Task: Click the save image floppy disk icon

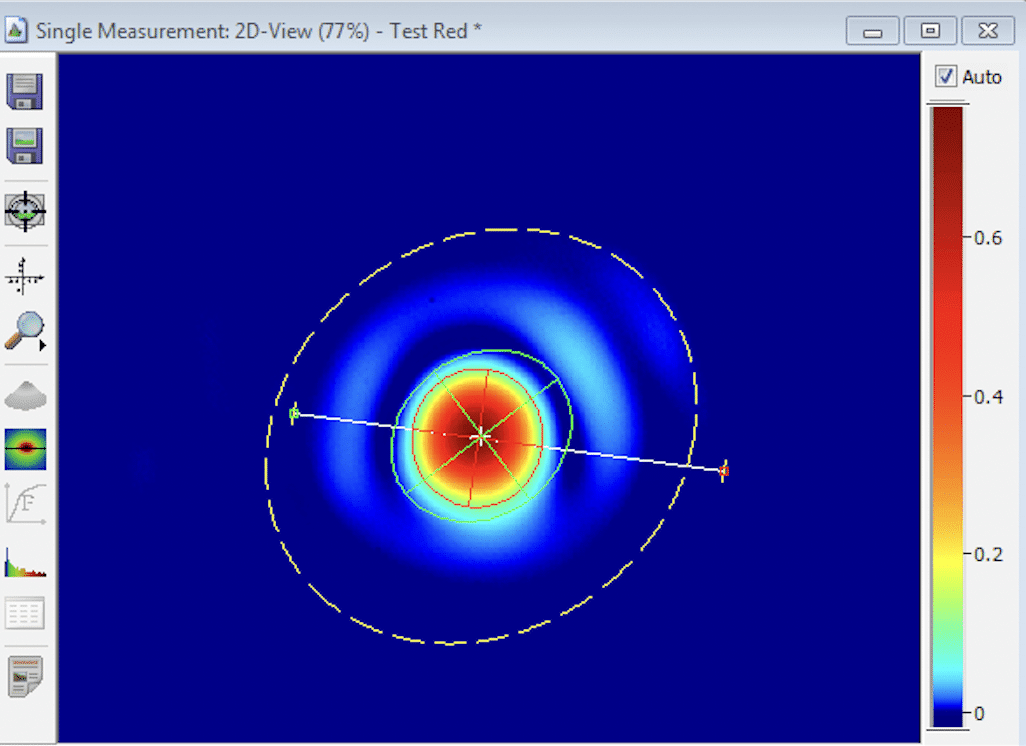Action: 25,145
